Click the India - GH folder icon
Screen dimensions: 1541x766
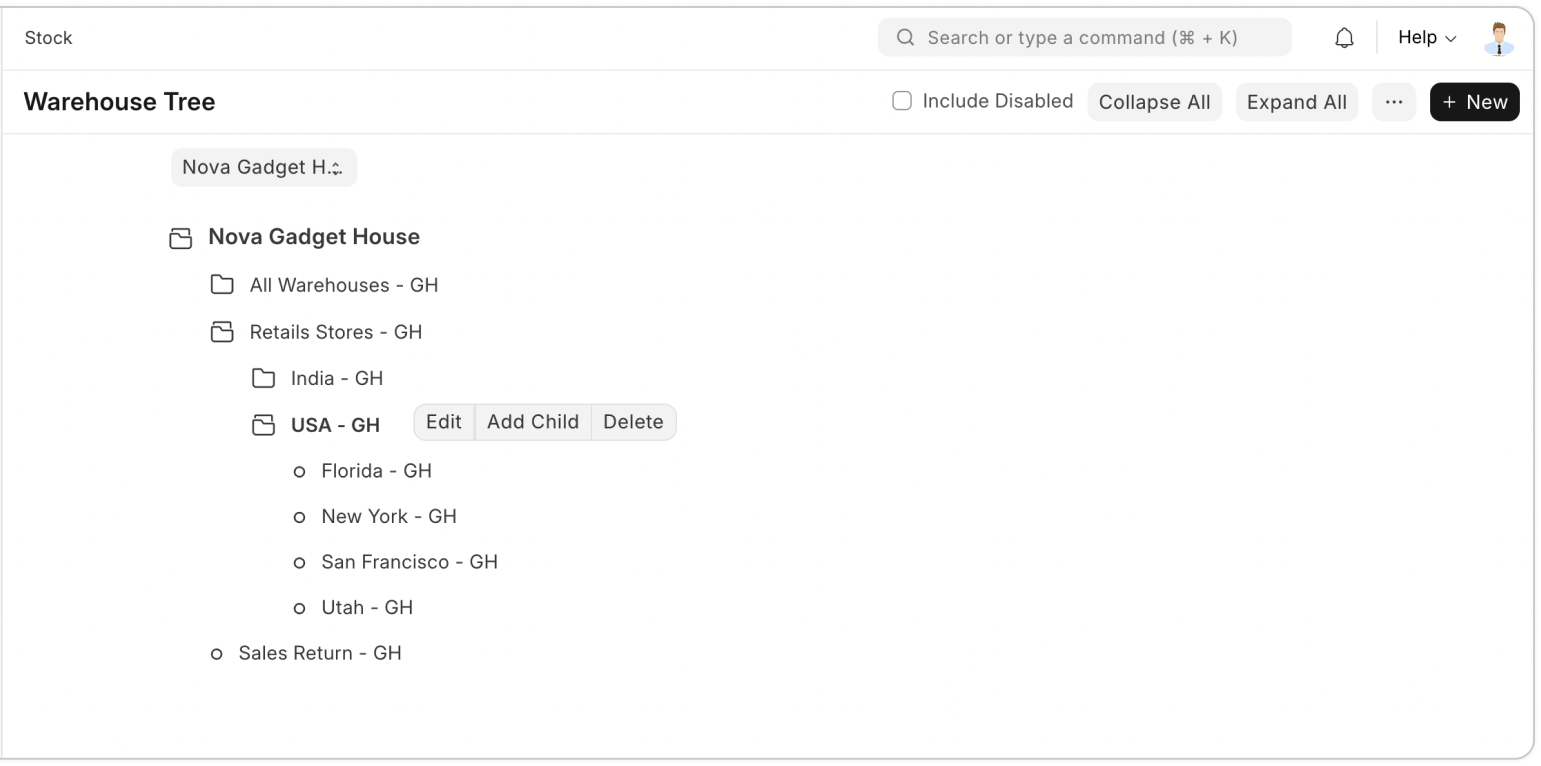click(263, 378)
